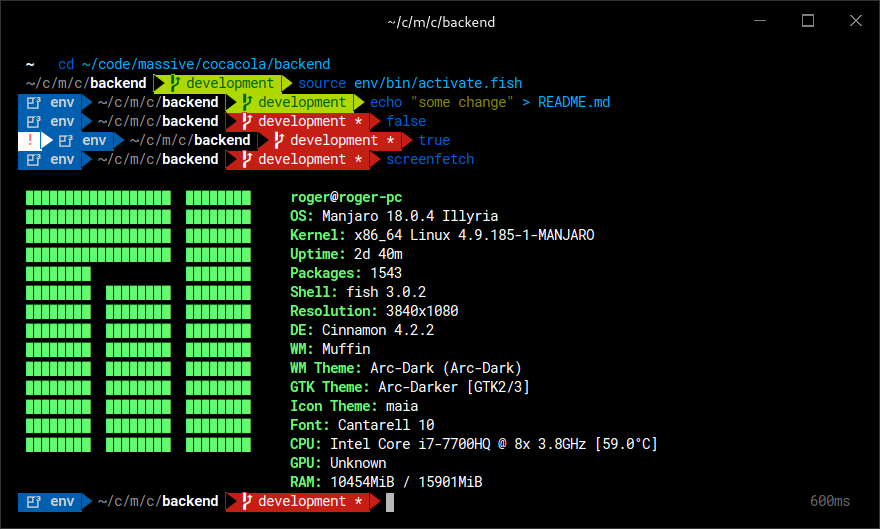
Task: Click the Resolution: 3840x1080 line
Action: [x=374, y=311]
